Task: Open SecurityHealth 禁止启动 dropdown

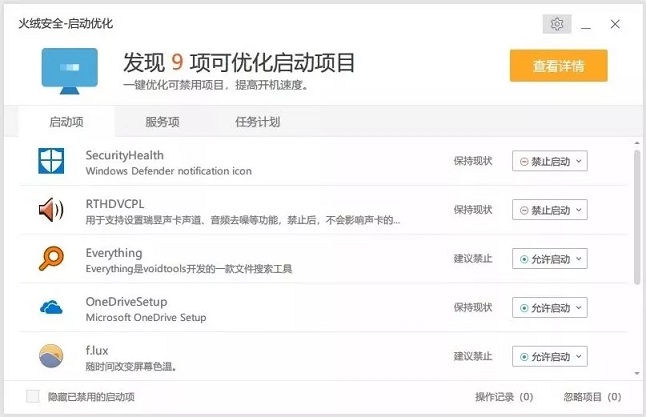Action: click(x=549, y=162)
